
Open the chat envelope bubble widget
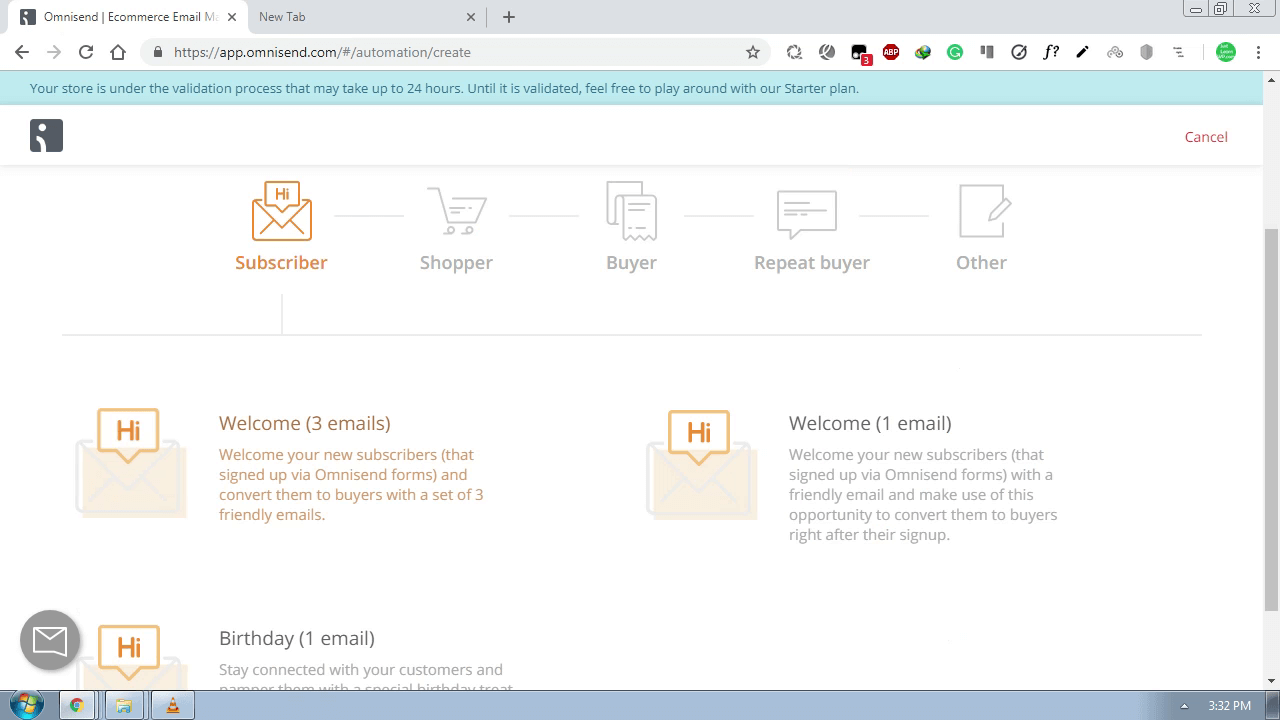tap(50, 640)
